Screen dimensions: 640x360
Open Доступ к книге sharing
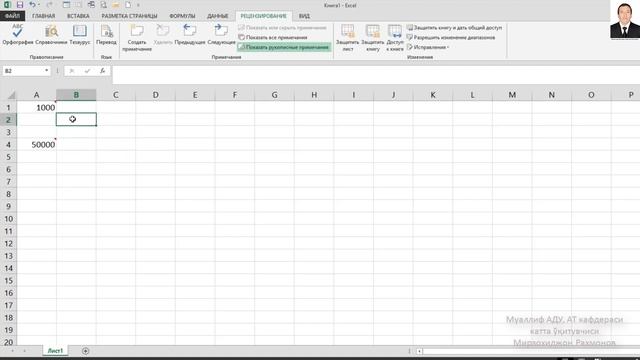coord(395,38)
